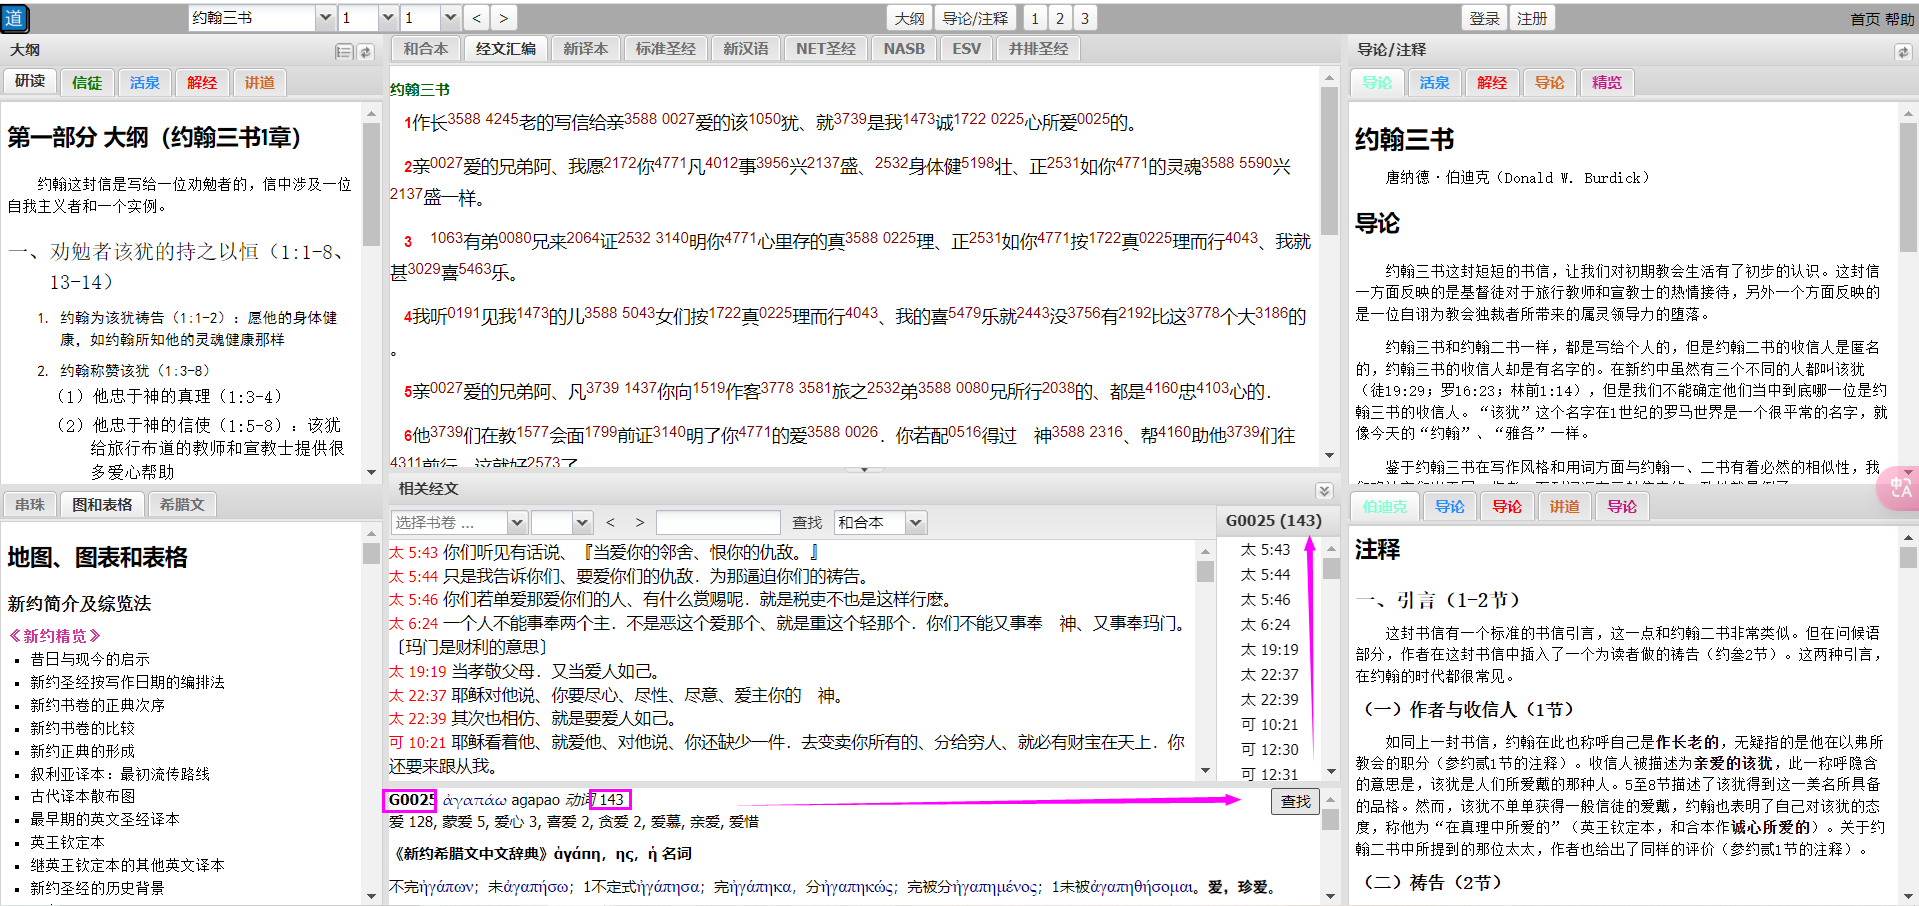Click the 查找 button beside G0025 entry
The height and width of the screenshot is (906, 1919).
[x=1295, y=801]
